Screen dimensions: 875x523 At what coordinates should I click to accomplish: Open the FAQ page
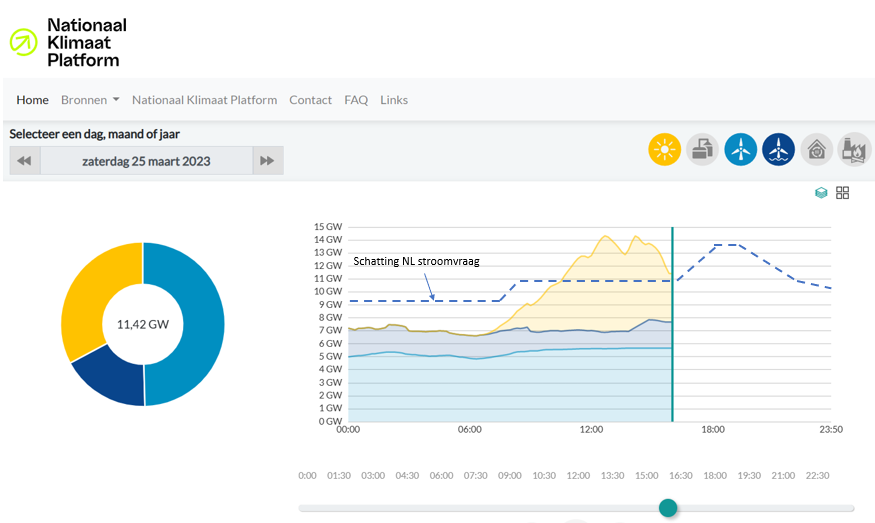click(x=356, y=100)
